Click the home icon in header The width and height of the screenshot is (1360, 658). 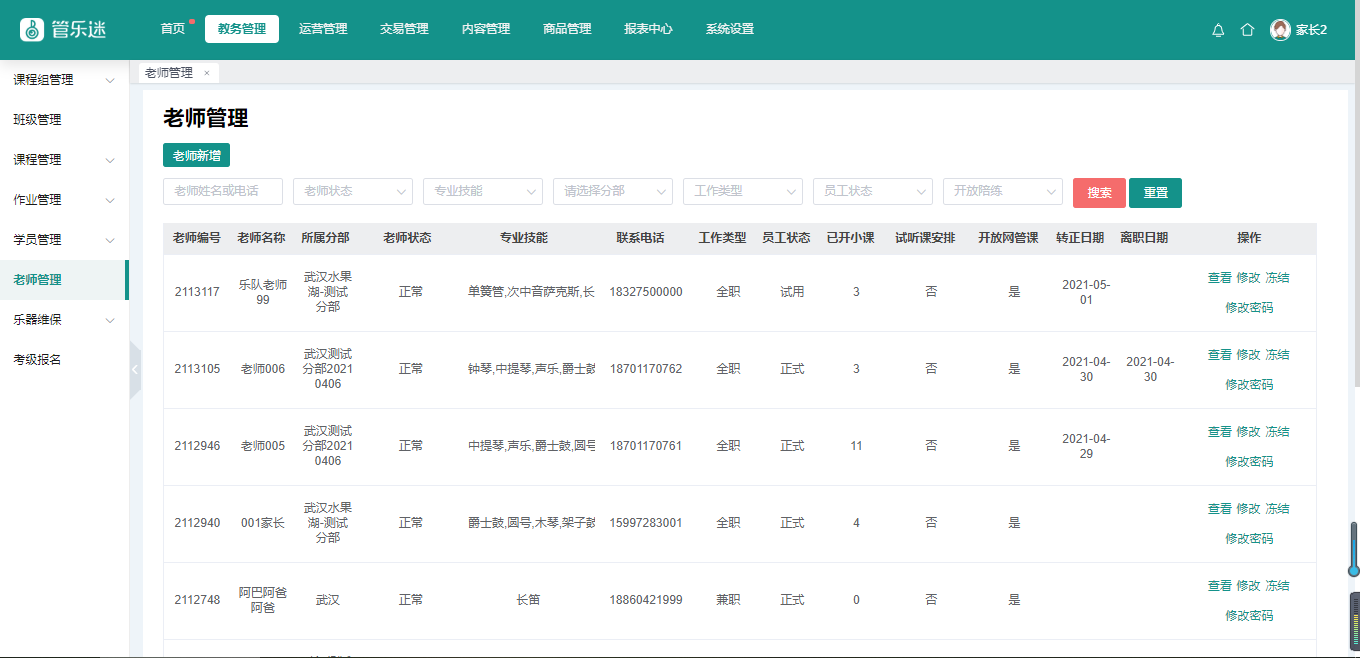click(x=1247, y=30)
